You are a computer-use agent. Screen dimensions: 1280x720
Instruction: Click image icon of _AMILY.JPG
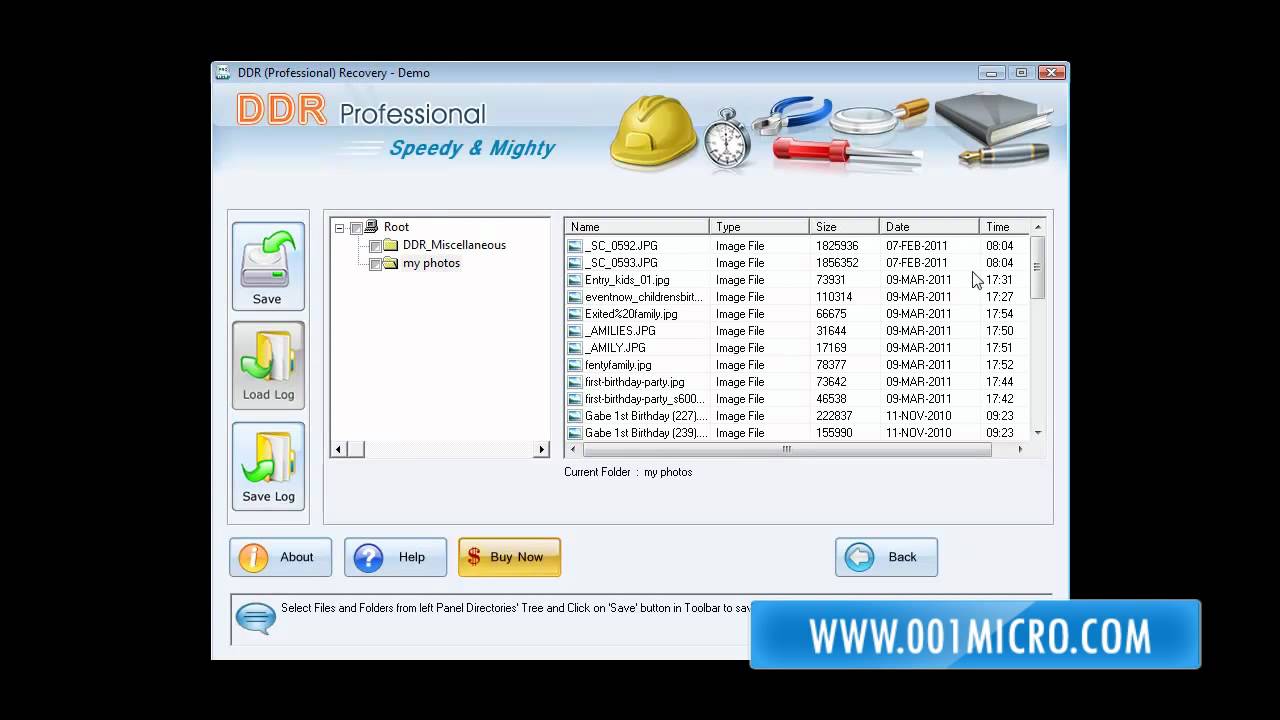point(574,348)
